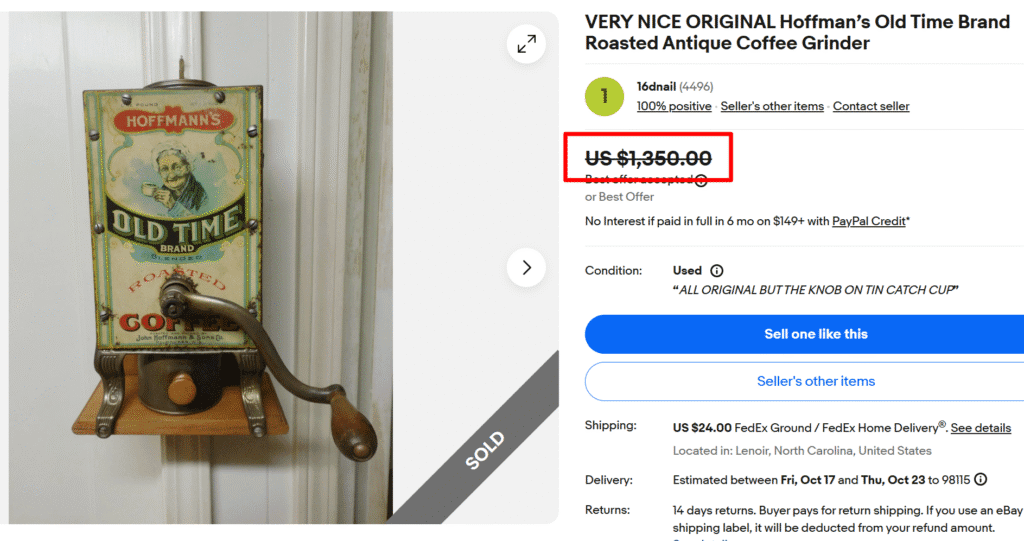Screen dimensions: 1024x541
Task: Open delivery estimate info icon
Action: coord(980,479)
